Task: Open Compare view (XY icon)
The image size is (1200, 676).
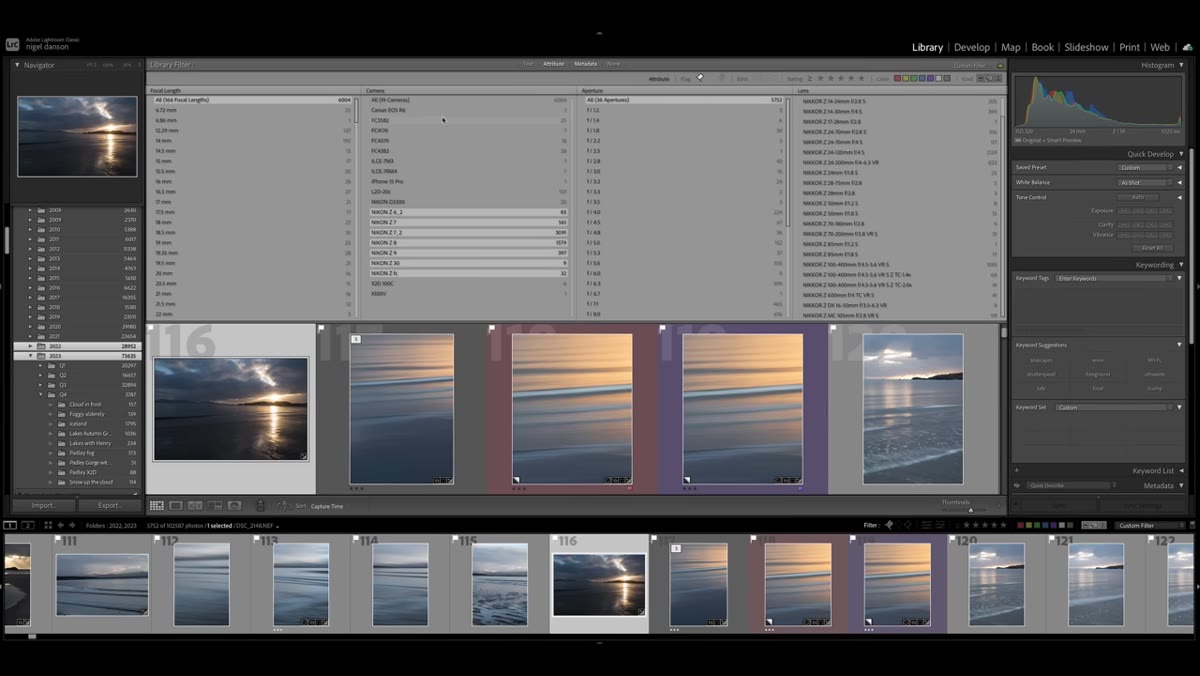Action: pos(196,506)
